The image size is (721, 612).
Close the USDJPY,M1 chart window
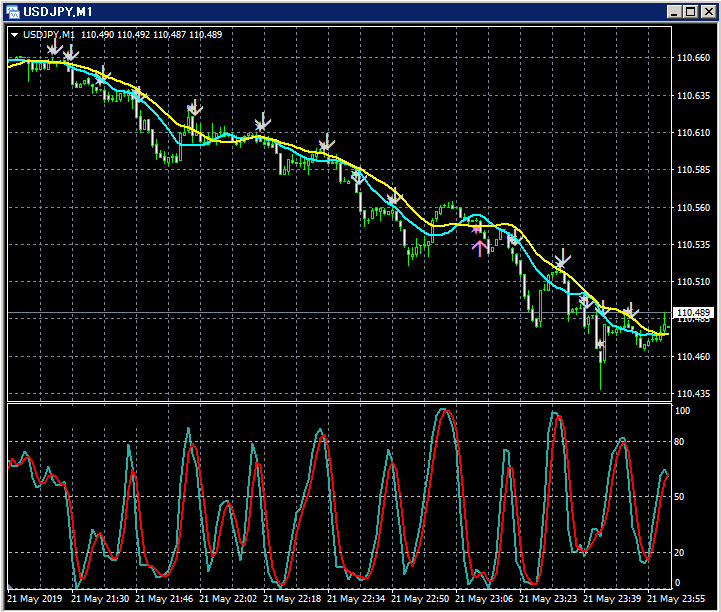(706, 11)
